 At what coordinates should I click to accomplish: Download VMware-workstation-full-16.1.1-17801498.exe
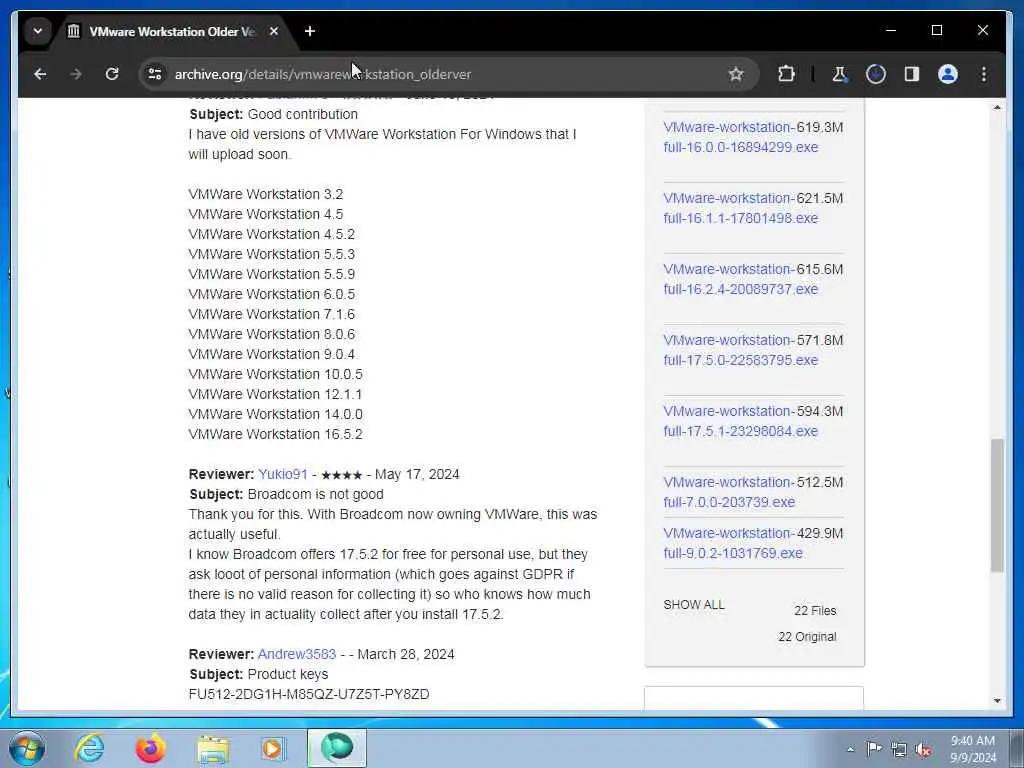pyautogui.click(x=741, y=208)
